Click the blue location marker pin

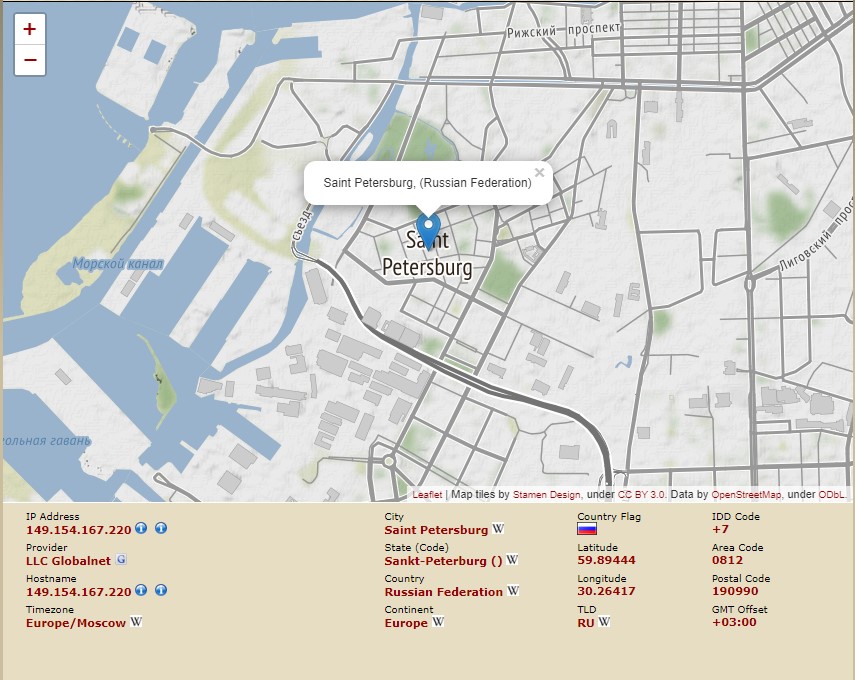[428, 231]
